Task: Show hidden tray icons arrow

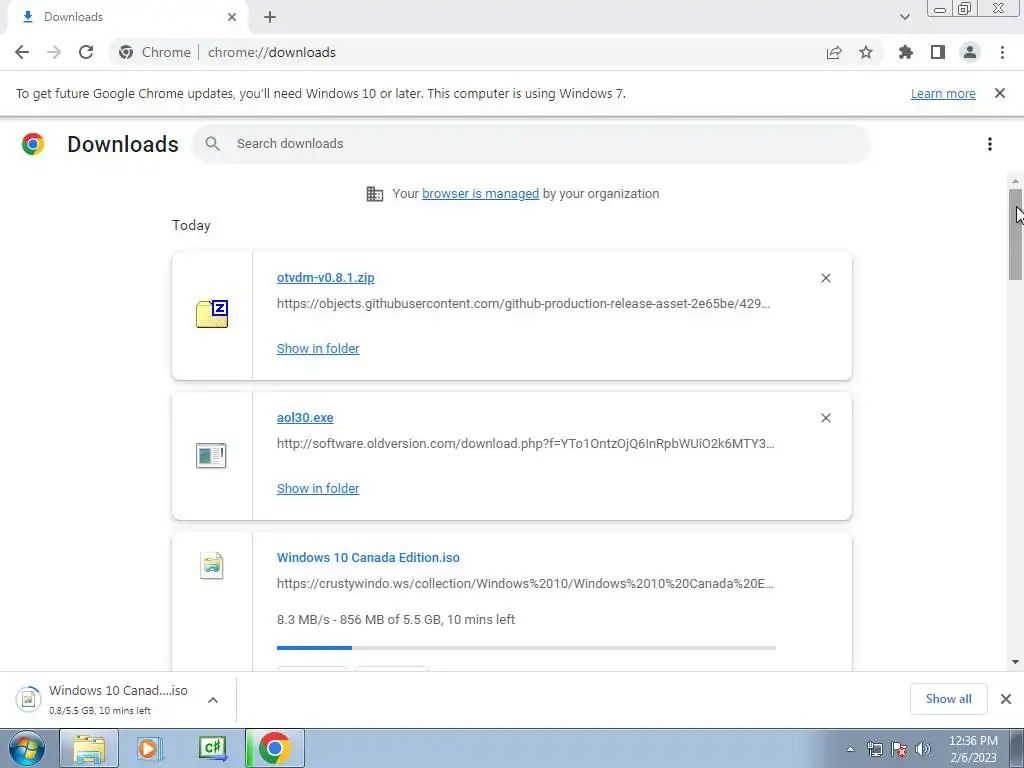Action: point(850,749)
